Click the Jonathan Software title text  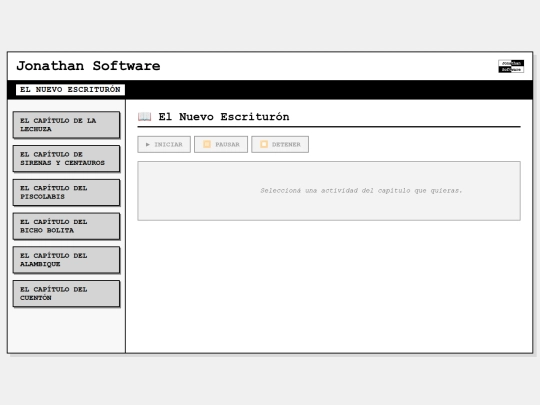pyautogui.click(x=88, y=66)
